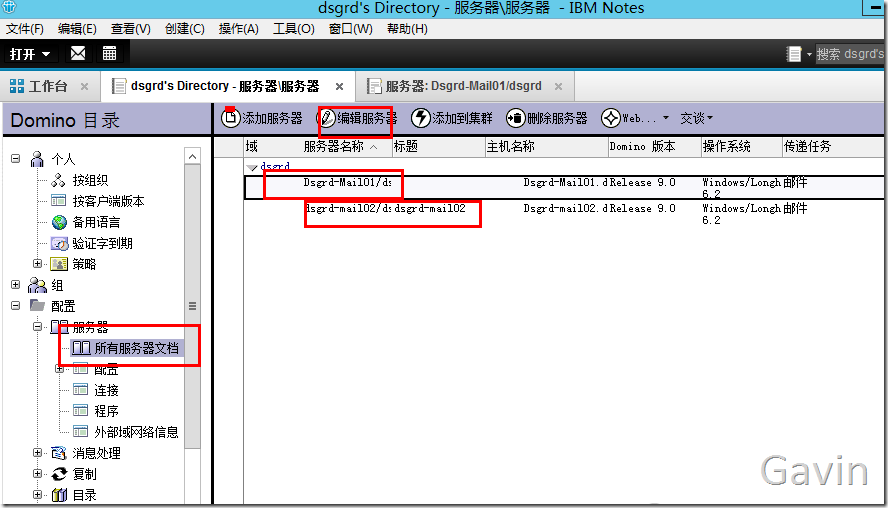Select the 外部域网络信息 view icon
The height and width of the screenshot is (508, 888).
point(80,432)
